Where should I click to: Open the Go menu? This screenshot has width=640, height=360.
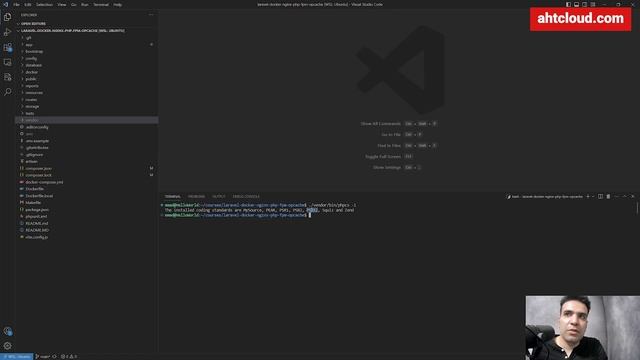(73, 4)
